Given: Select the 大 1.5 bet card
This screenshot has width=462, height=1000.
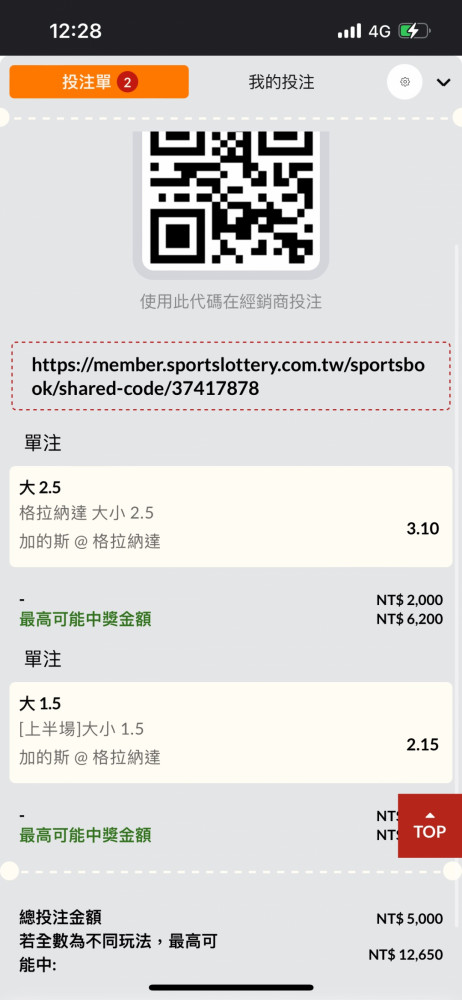Looking at the screenshot, I should point(231,732).
